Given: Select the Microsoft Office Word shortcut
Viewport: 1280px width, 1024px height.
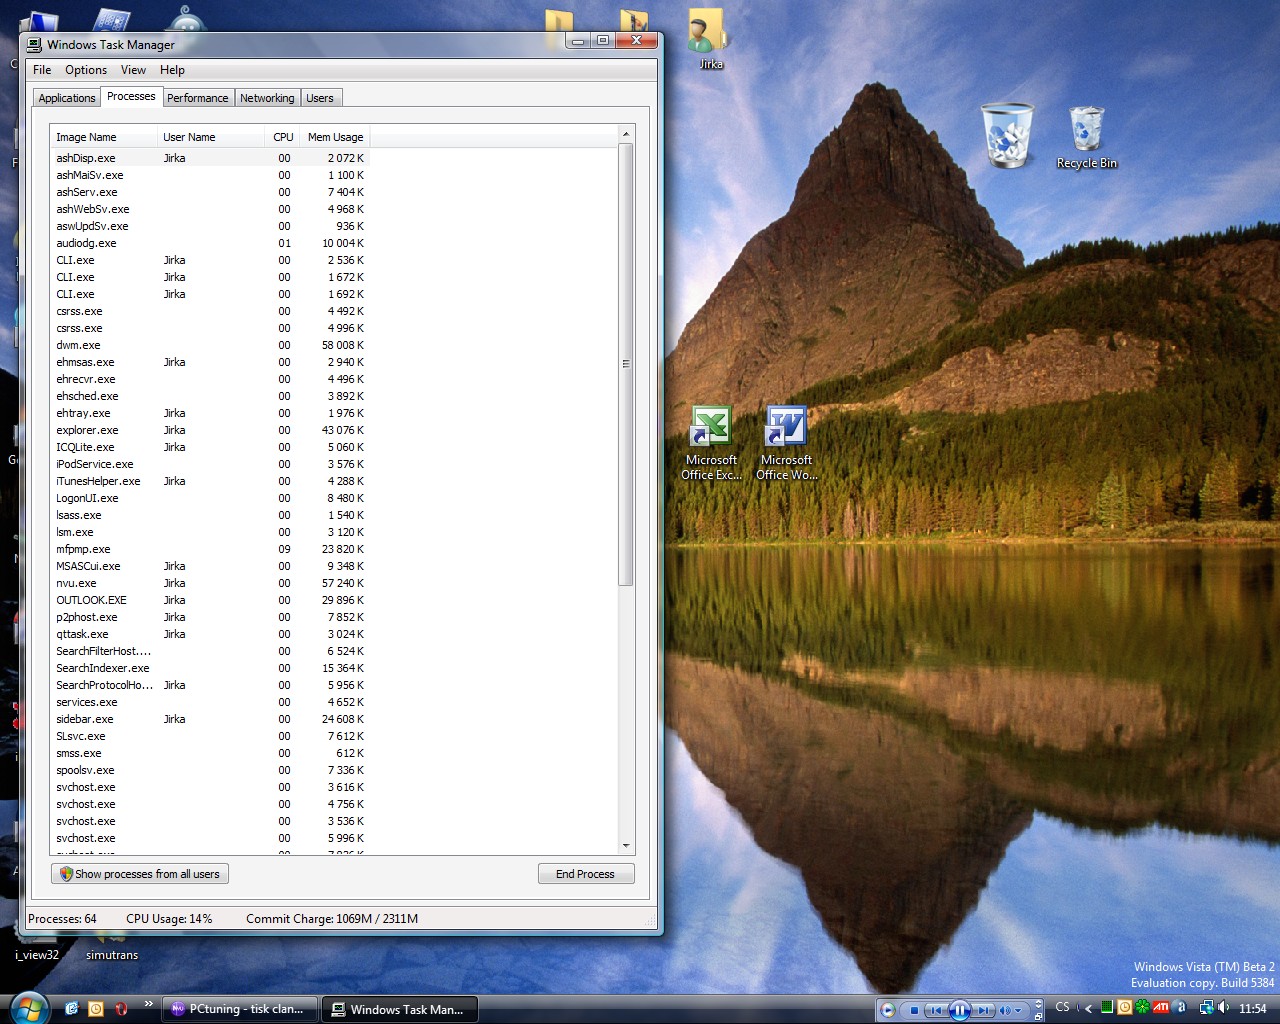Looking at the screenshot, I should click(x=787, y=443).
